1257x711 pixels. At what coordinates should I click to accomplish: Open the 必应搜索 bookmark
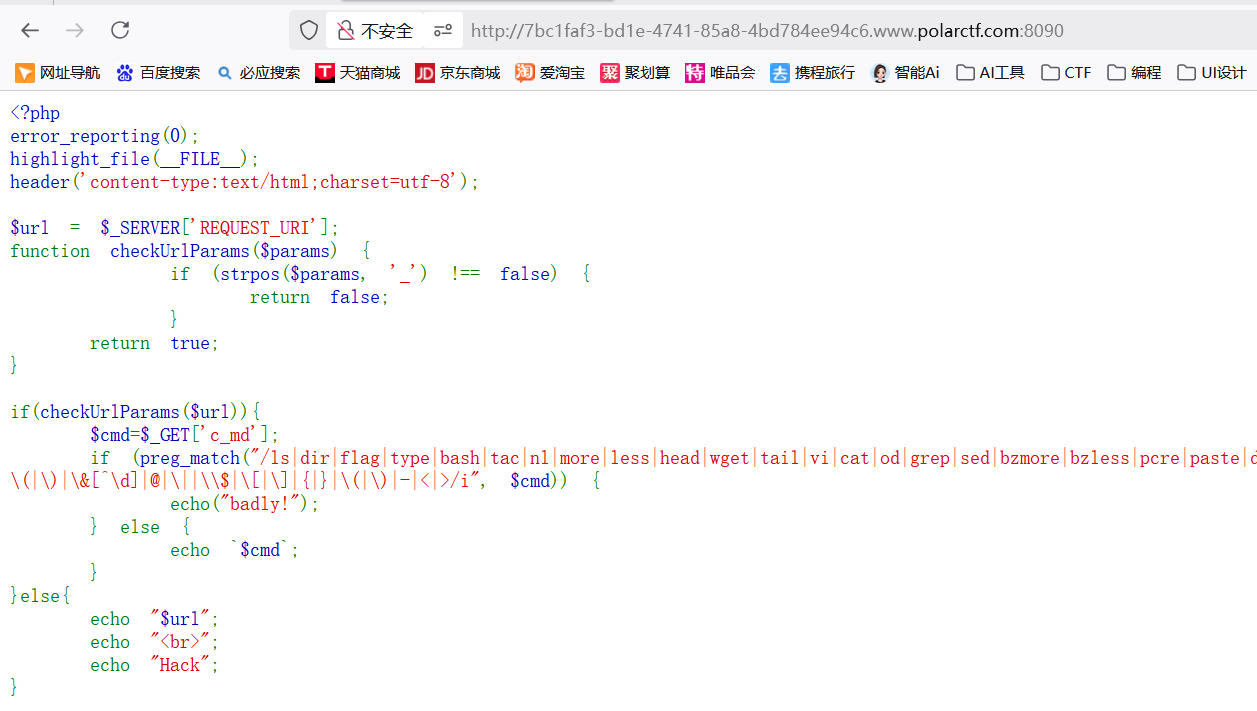click(x=258, y=72)
